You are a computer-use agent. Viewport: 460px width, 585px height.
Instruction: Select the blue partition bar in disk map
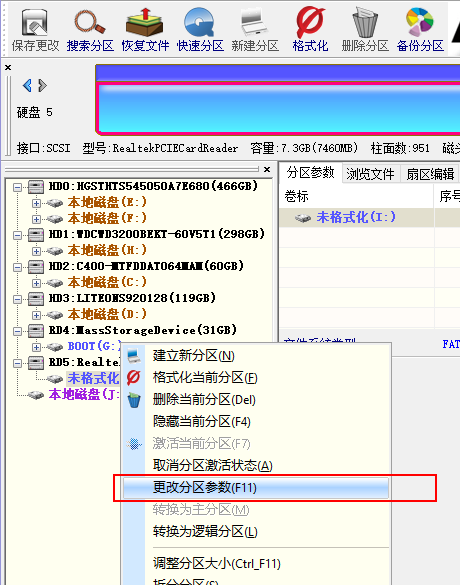[x=278, y=108]
